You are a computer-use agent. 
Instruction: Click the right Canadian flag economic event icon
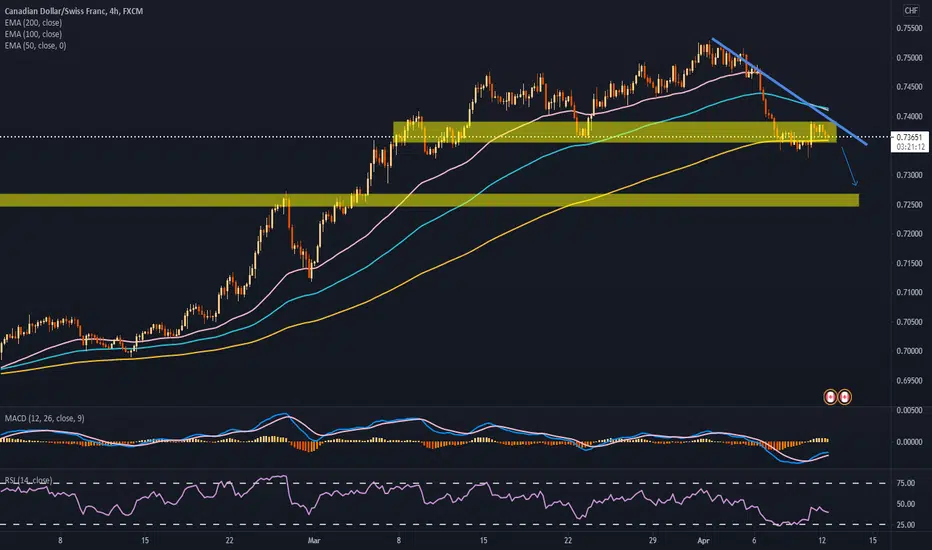[x=844, y=397]
